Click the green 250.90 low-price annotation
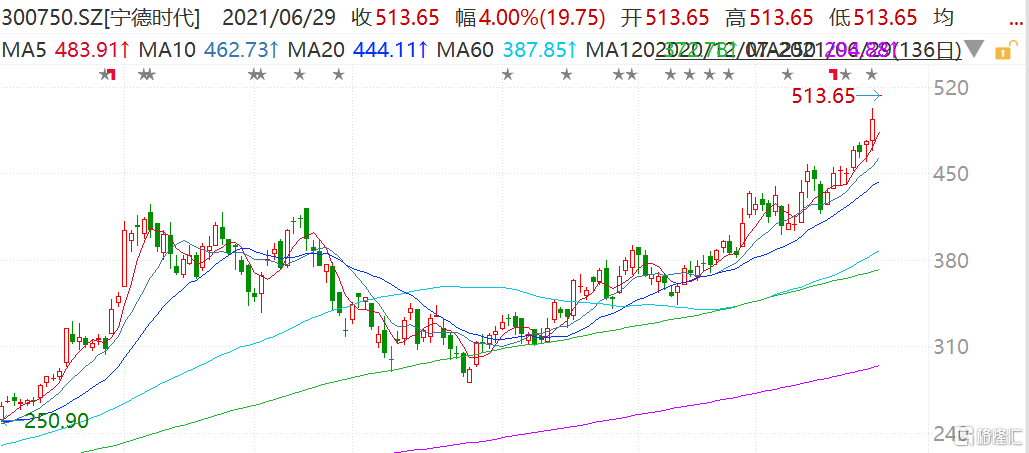This screenshot has height=453, width=1029. pos(56,421)
